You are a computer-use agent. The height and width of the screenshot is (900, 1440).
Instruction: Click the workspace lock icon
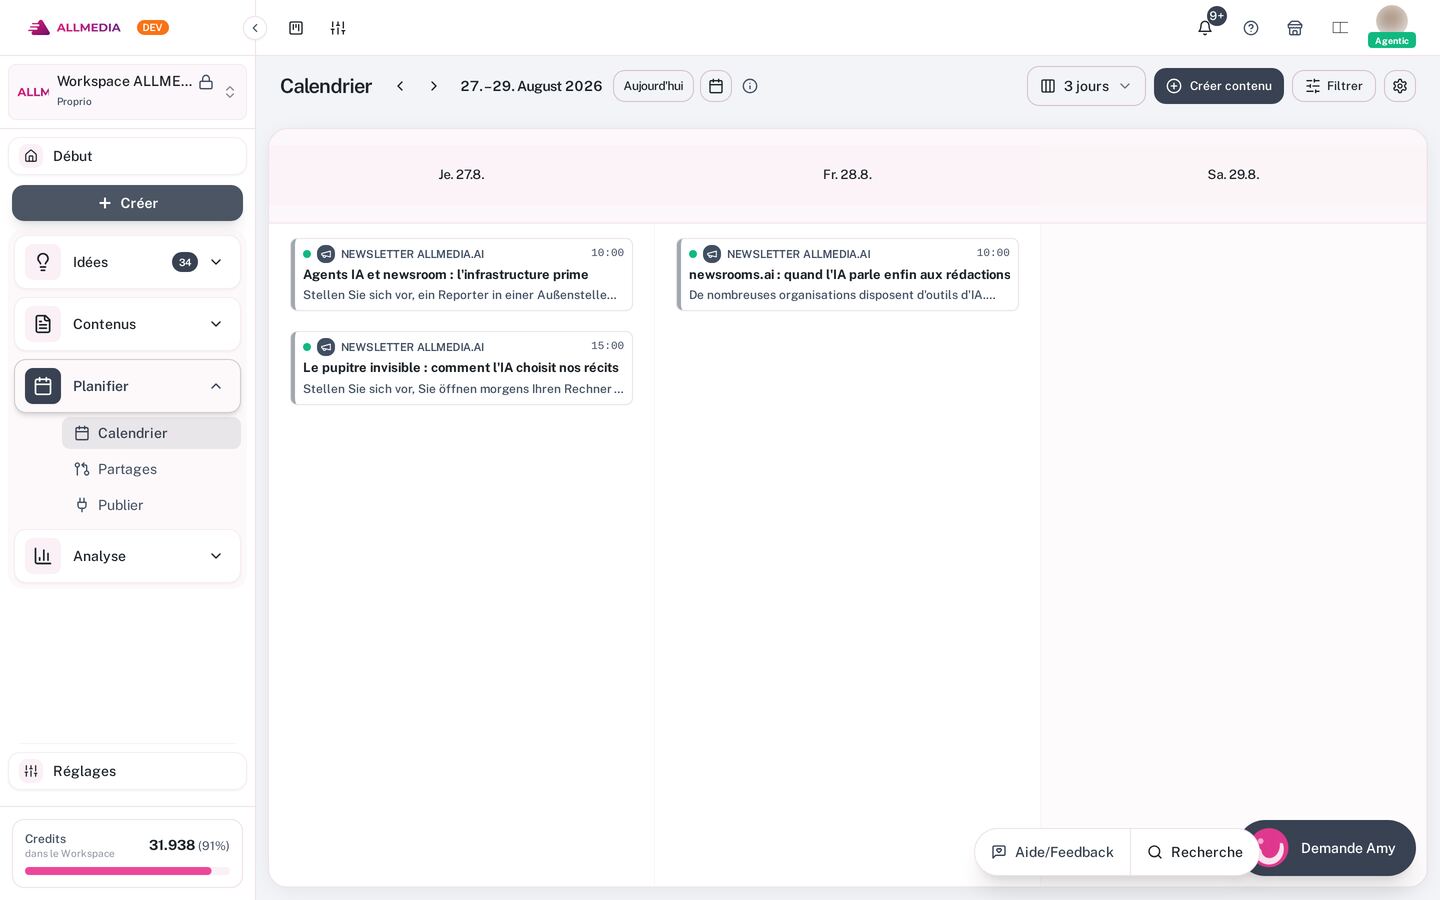(x=206, y=82)
